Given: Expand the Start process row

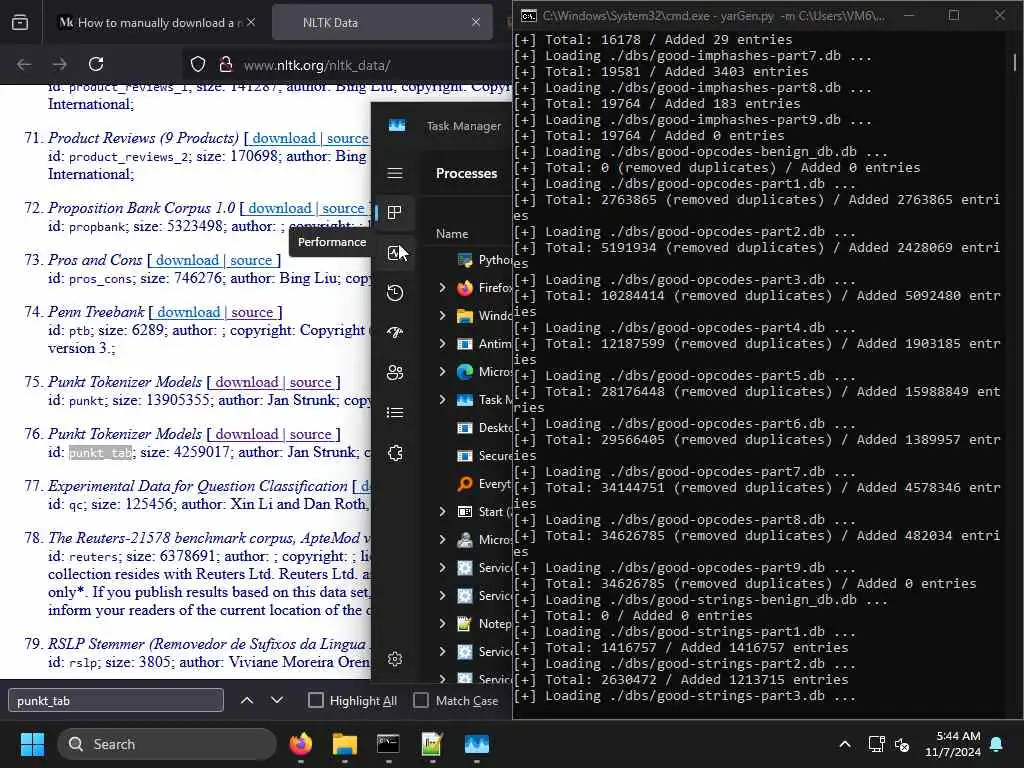Looking at the screenshot, I should point(442,511).
